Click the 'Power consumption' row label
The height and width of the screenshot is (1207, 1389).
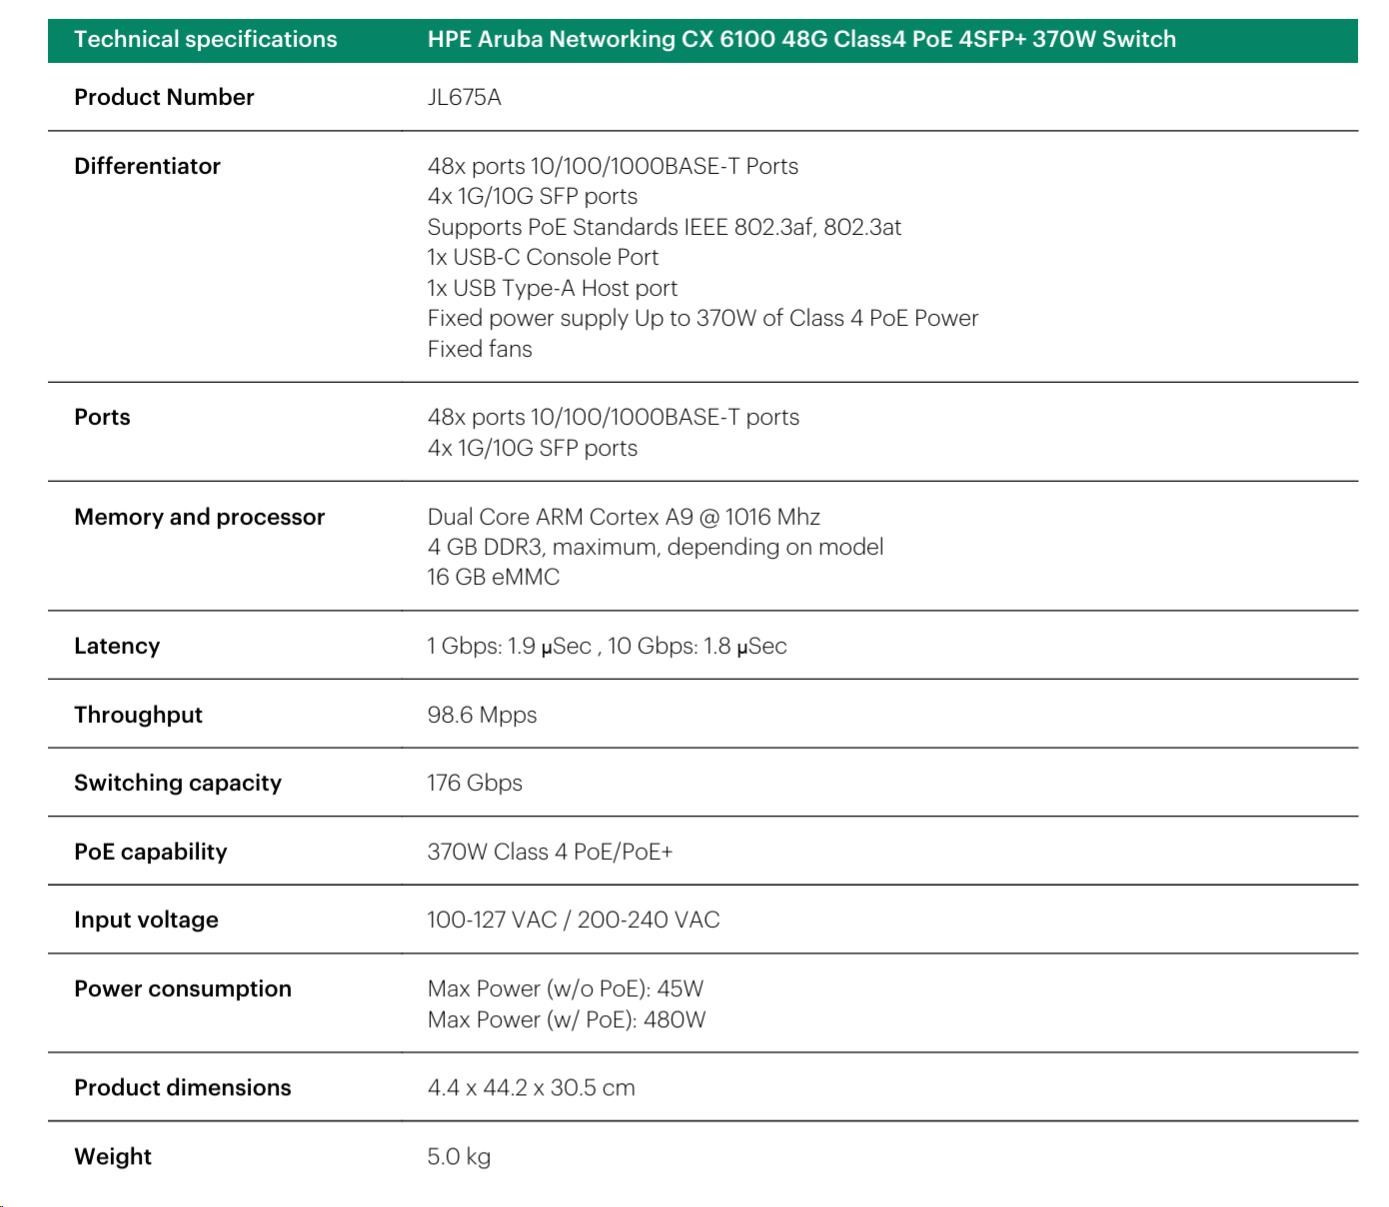(182, 989)
